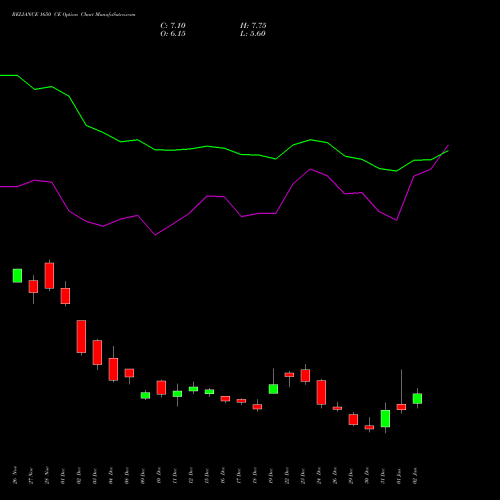Click the 01 Dec date label
This screenshot has height=500, width=500.
click(63, 475)
